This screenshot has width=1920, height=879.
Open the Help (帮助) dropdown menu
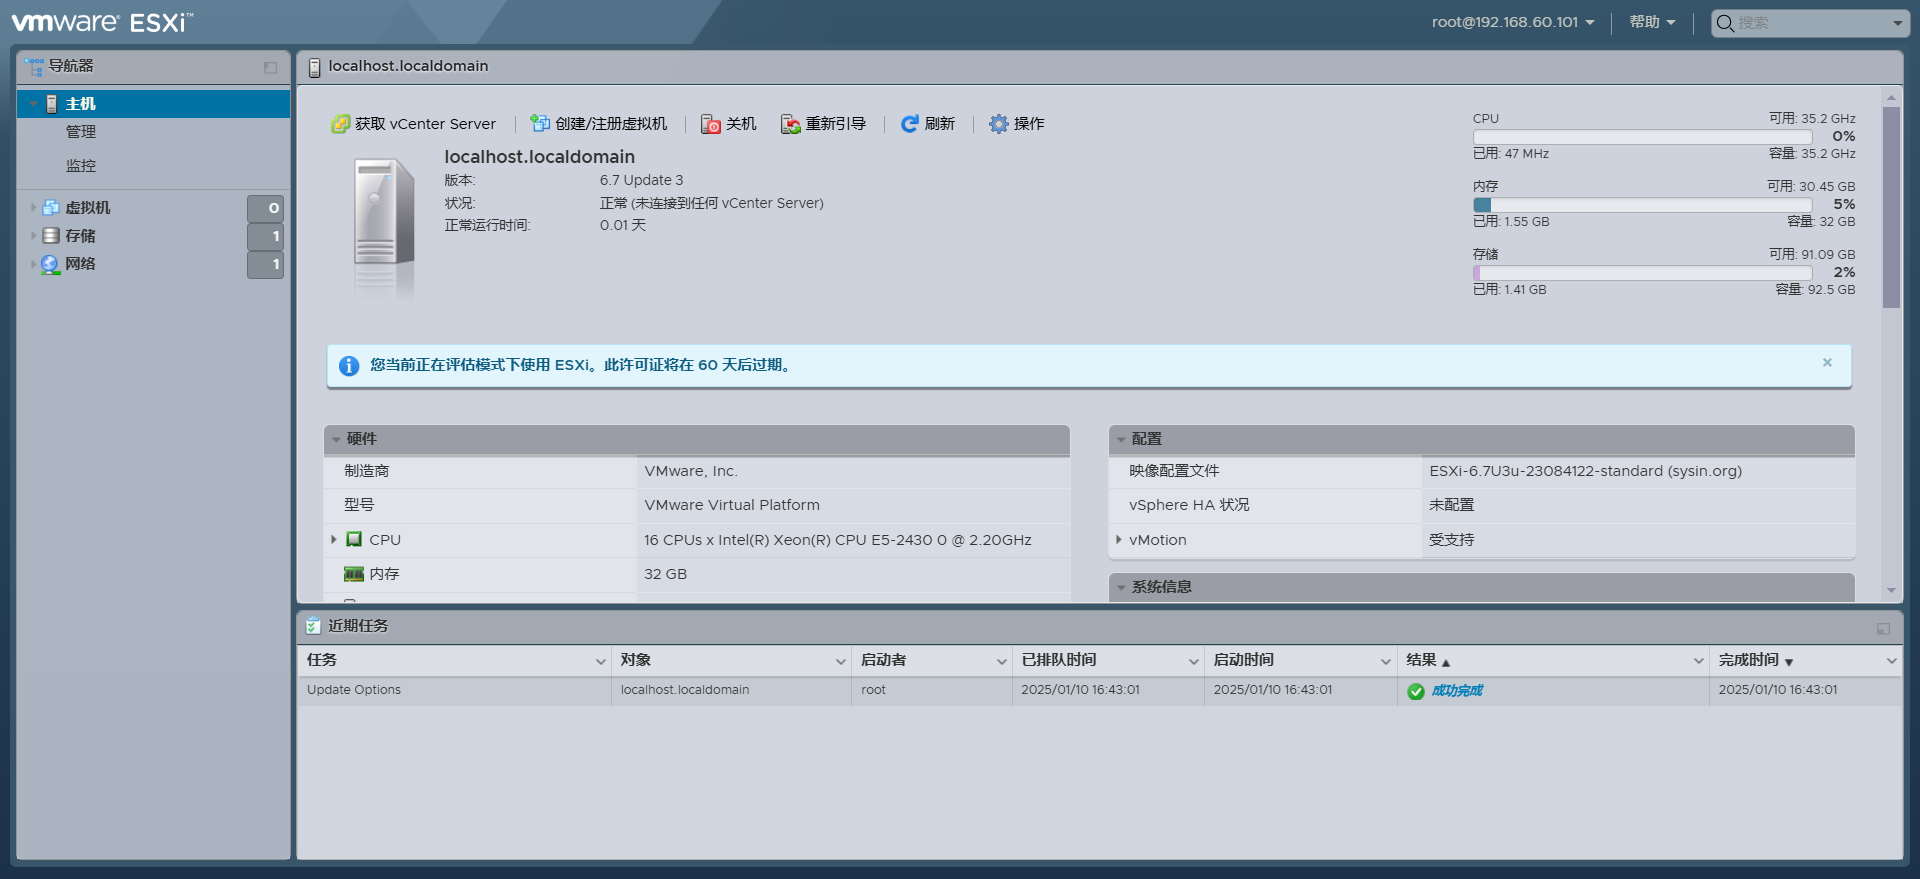[1652, 22]
